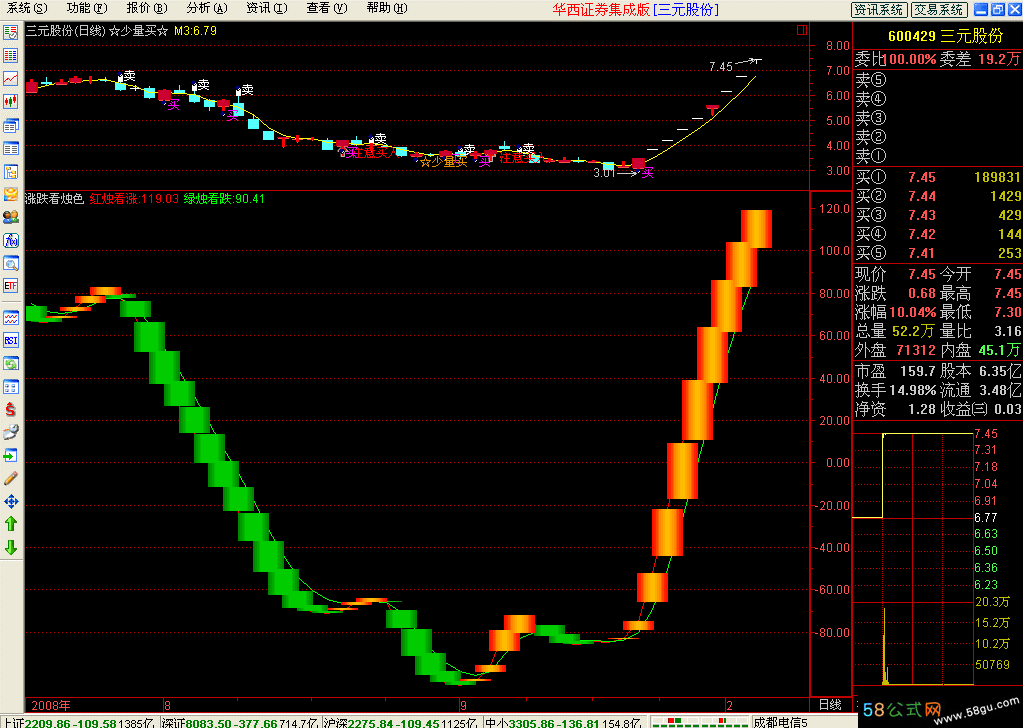Select the RSI indicator icon
The image size is (1023, 728).
10,341
